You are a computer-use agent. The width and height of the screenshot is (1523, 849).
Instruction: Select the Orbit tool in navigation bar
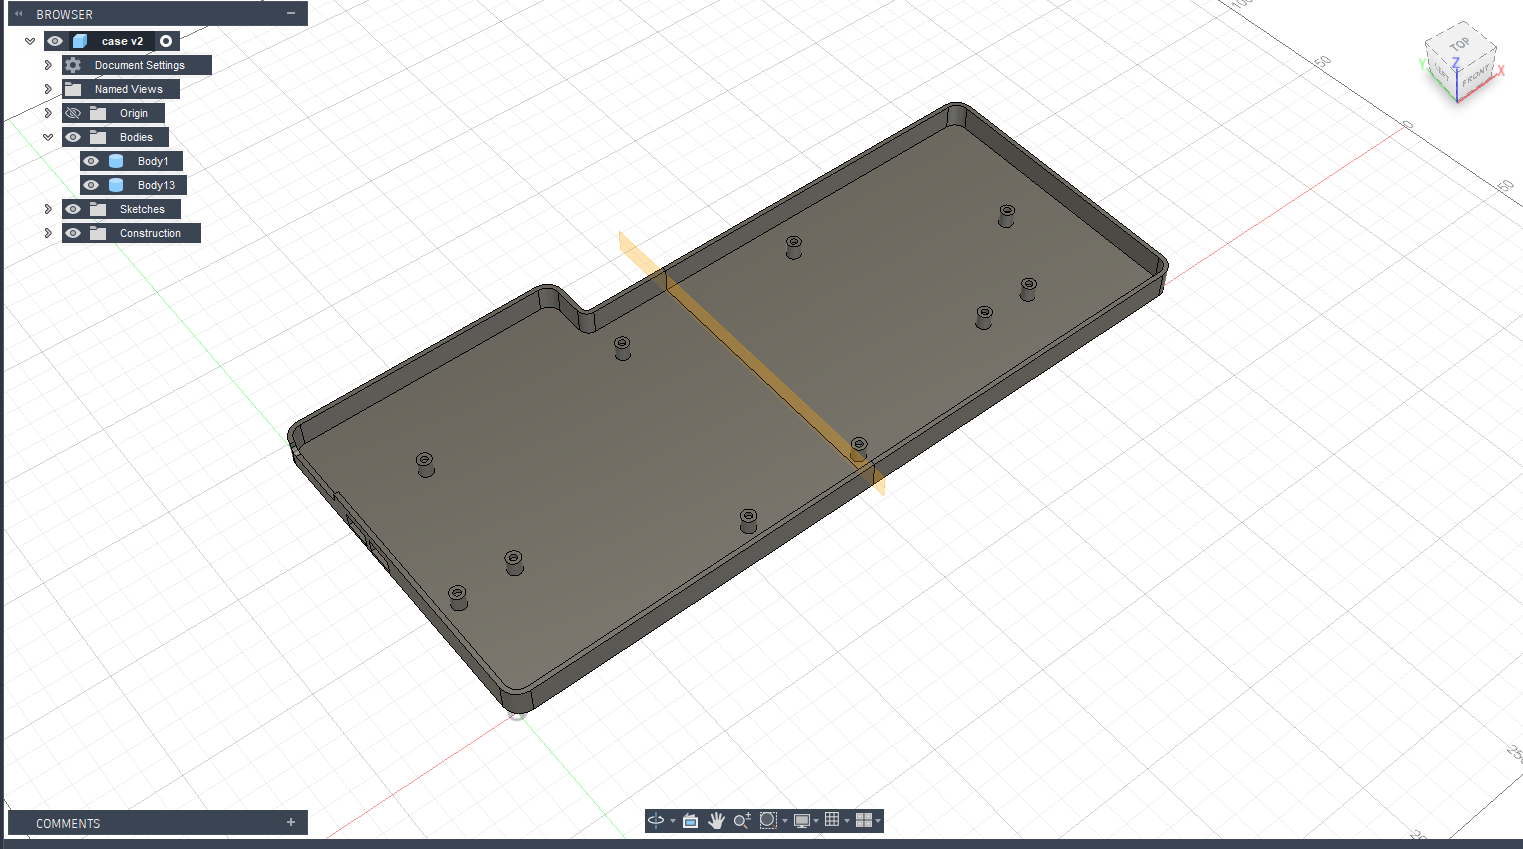click(656, 820)
